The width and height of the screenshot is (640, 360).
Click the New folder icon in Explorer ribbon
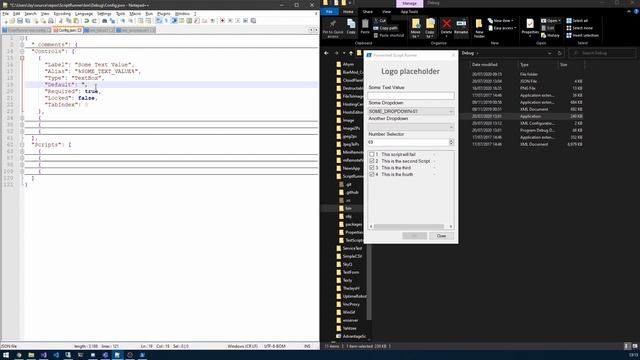(x=479, y=28)
